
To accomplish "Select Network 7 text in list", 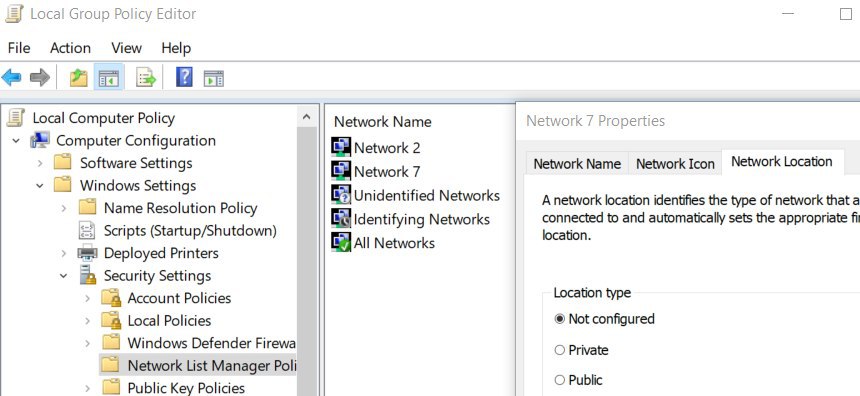I will tap(387, 172).
